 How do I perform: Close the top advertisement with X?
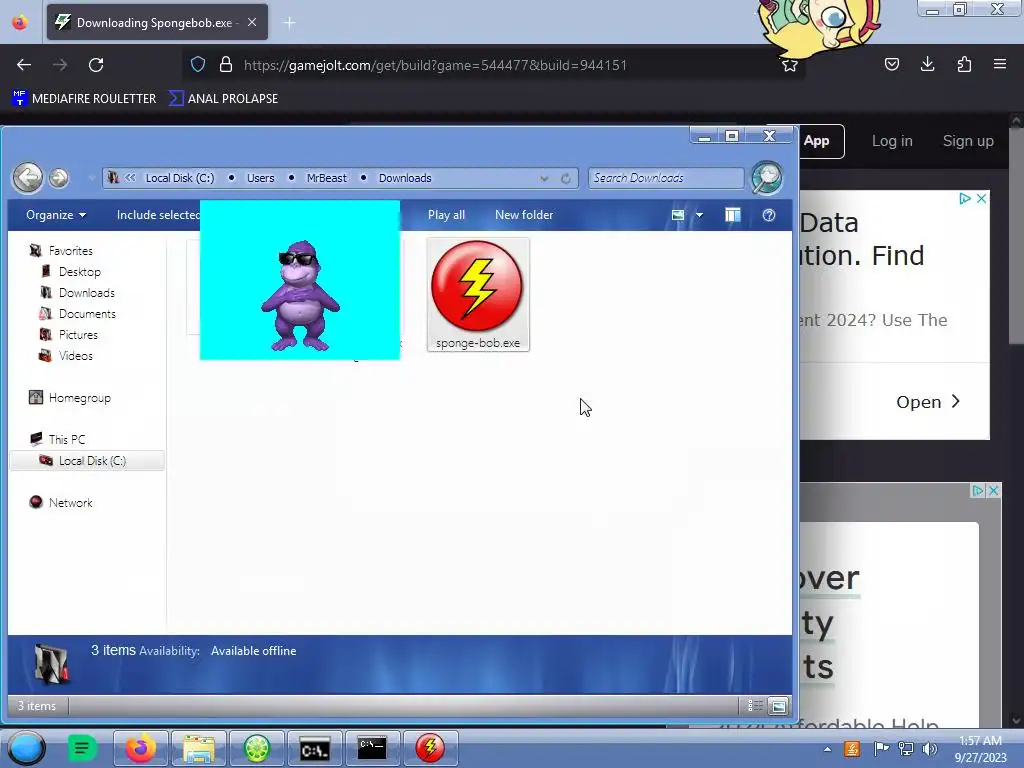pos(981,199)
